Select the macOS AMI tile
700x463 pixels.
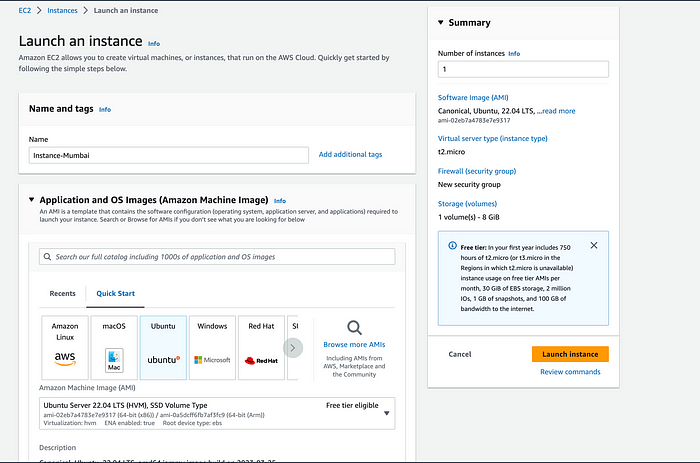coord(114,347)
